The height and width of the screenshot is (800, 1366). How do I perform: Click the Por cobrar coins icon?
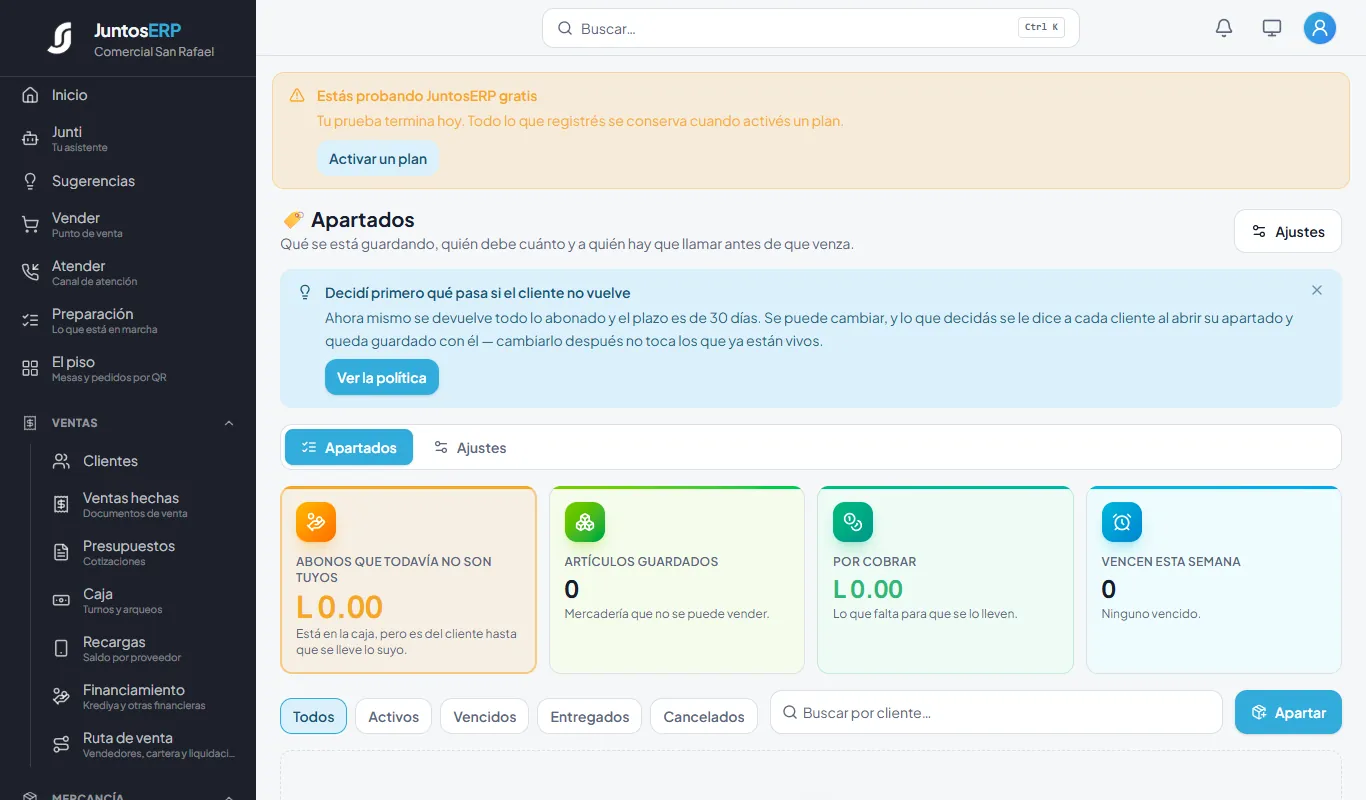[853, 522]
